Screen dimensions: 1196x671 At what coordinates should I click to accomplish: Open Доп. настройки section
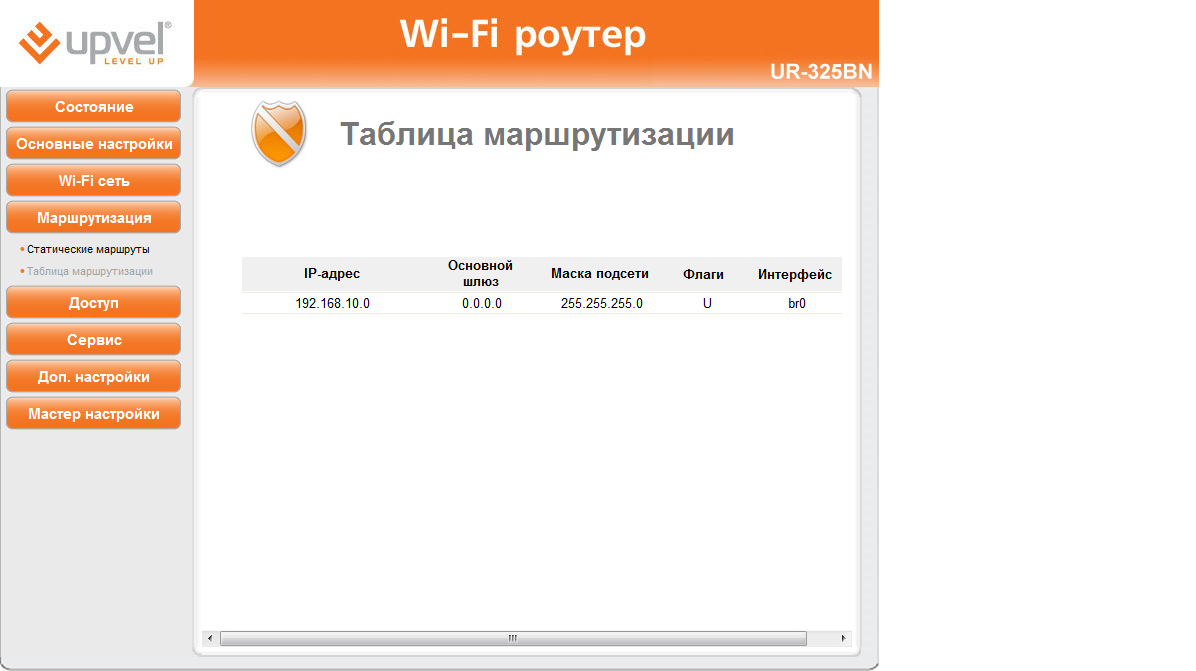click(x=94, y=377)
